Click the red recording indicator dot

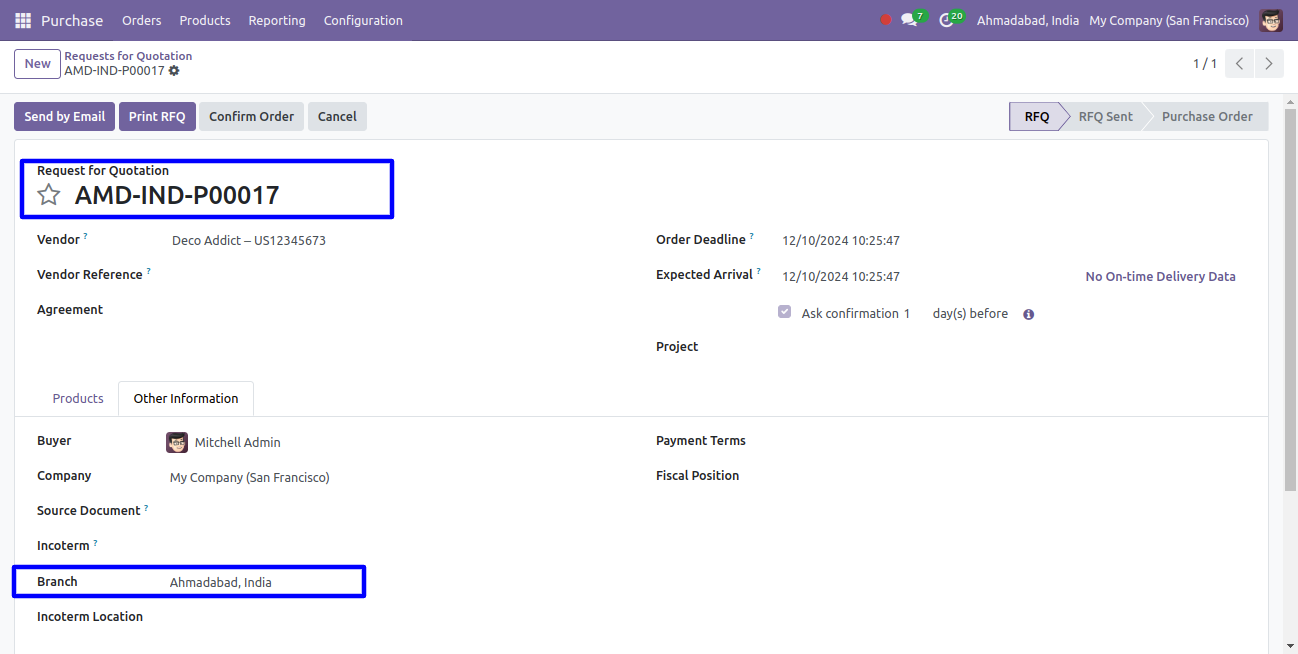pyautogui.click(x=885, y=20)
